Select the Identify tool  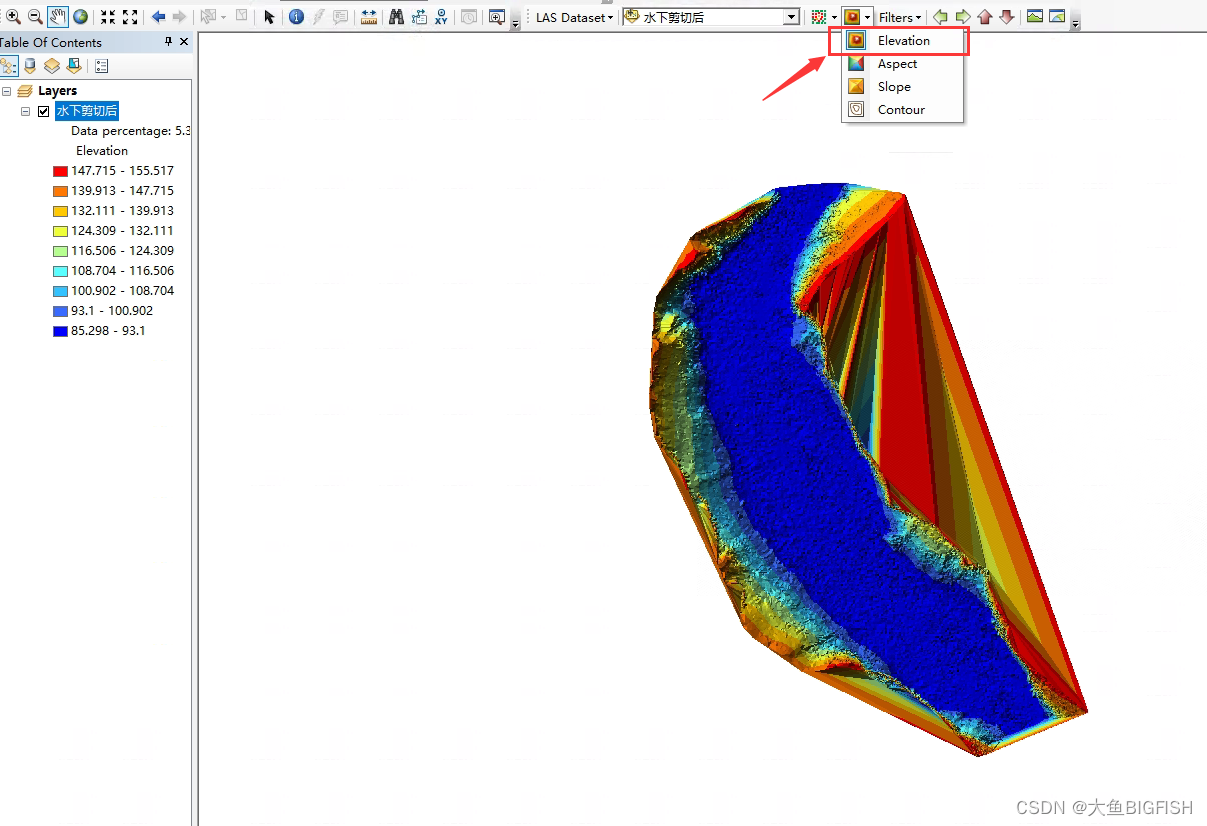click(295, 16)
